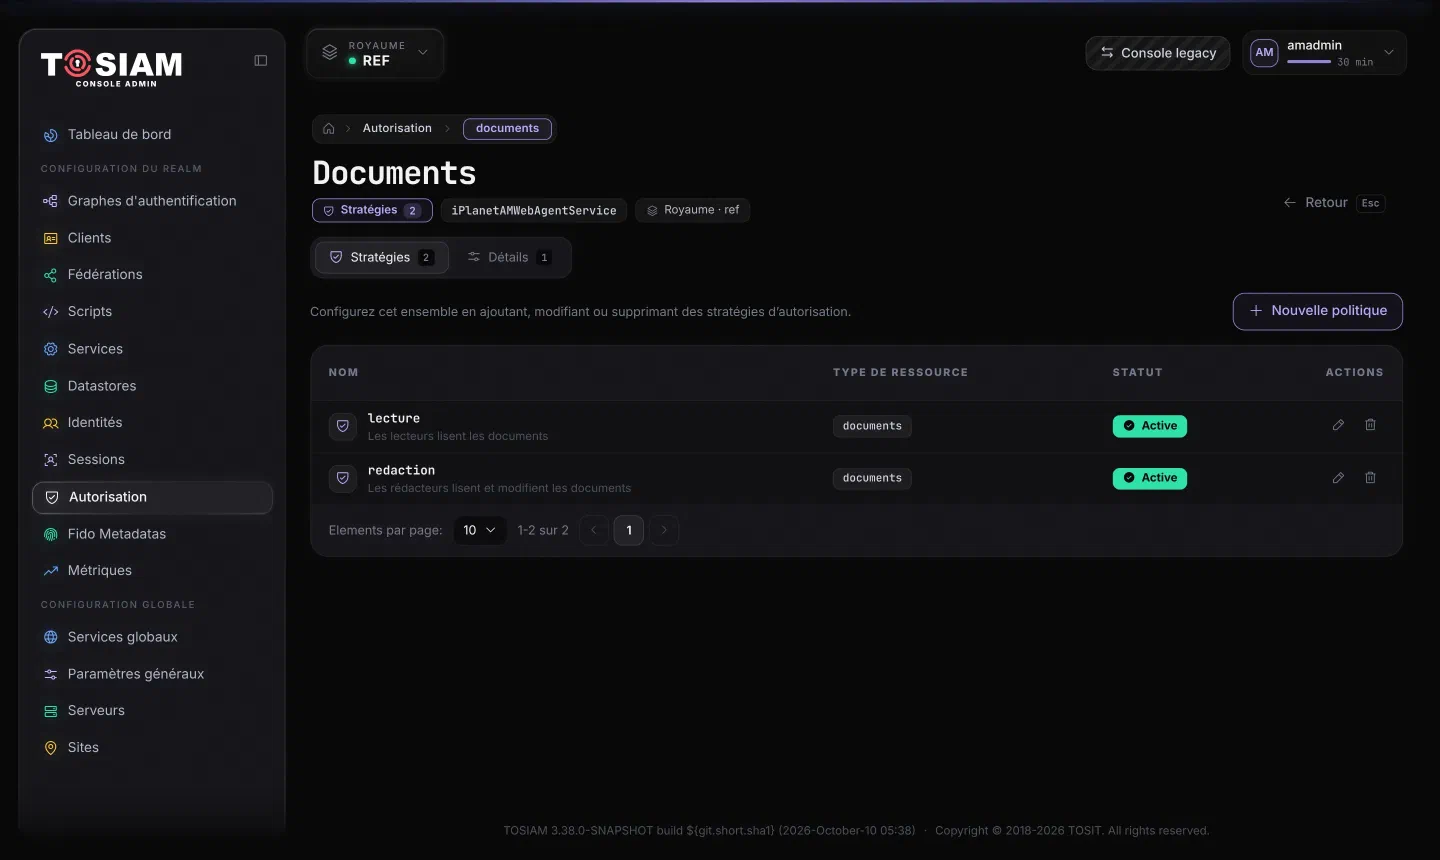
Task: Select Autorisation in the sidebar
Action: tap(152, 497)
